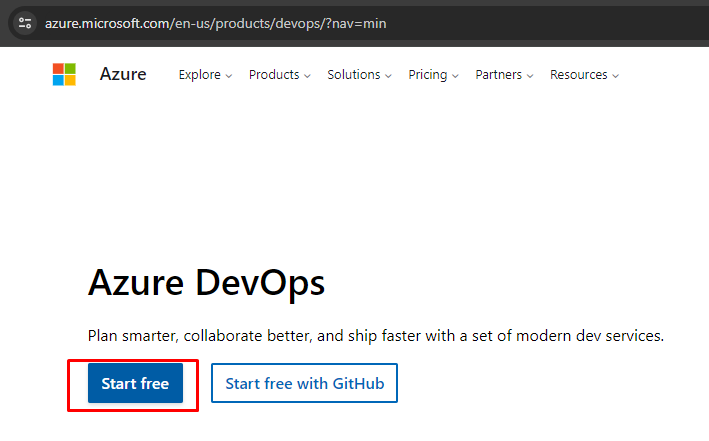Click the chevron arrow beside Partners

point(530,76)
